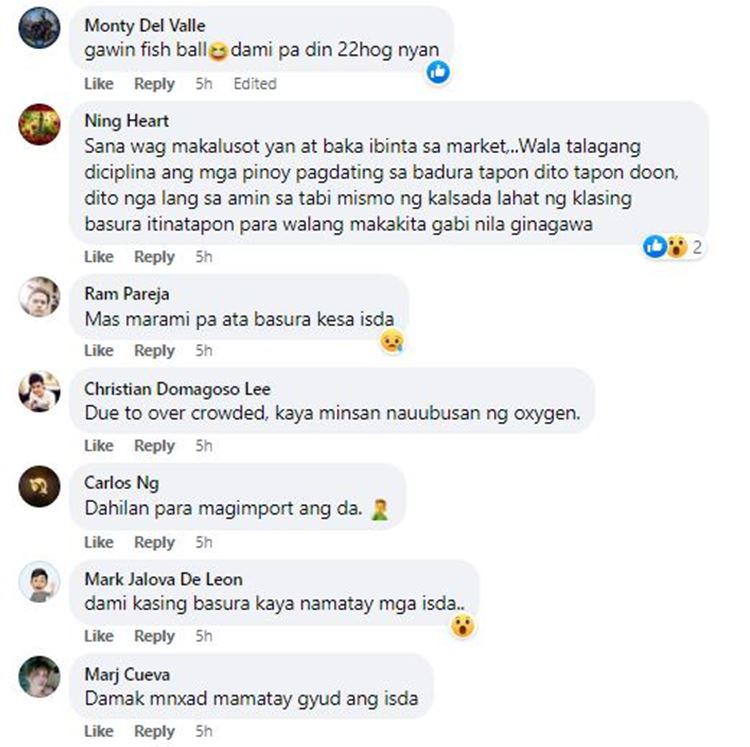Reply to Ram Pareja's comment

click(154, 351)
